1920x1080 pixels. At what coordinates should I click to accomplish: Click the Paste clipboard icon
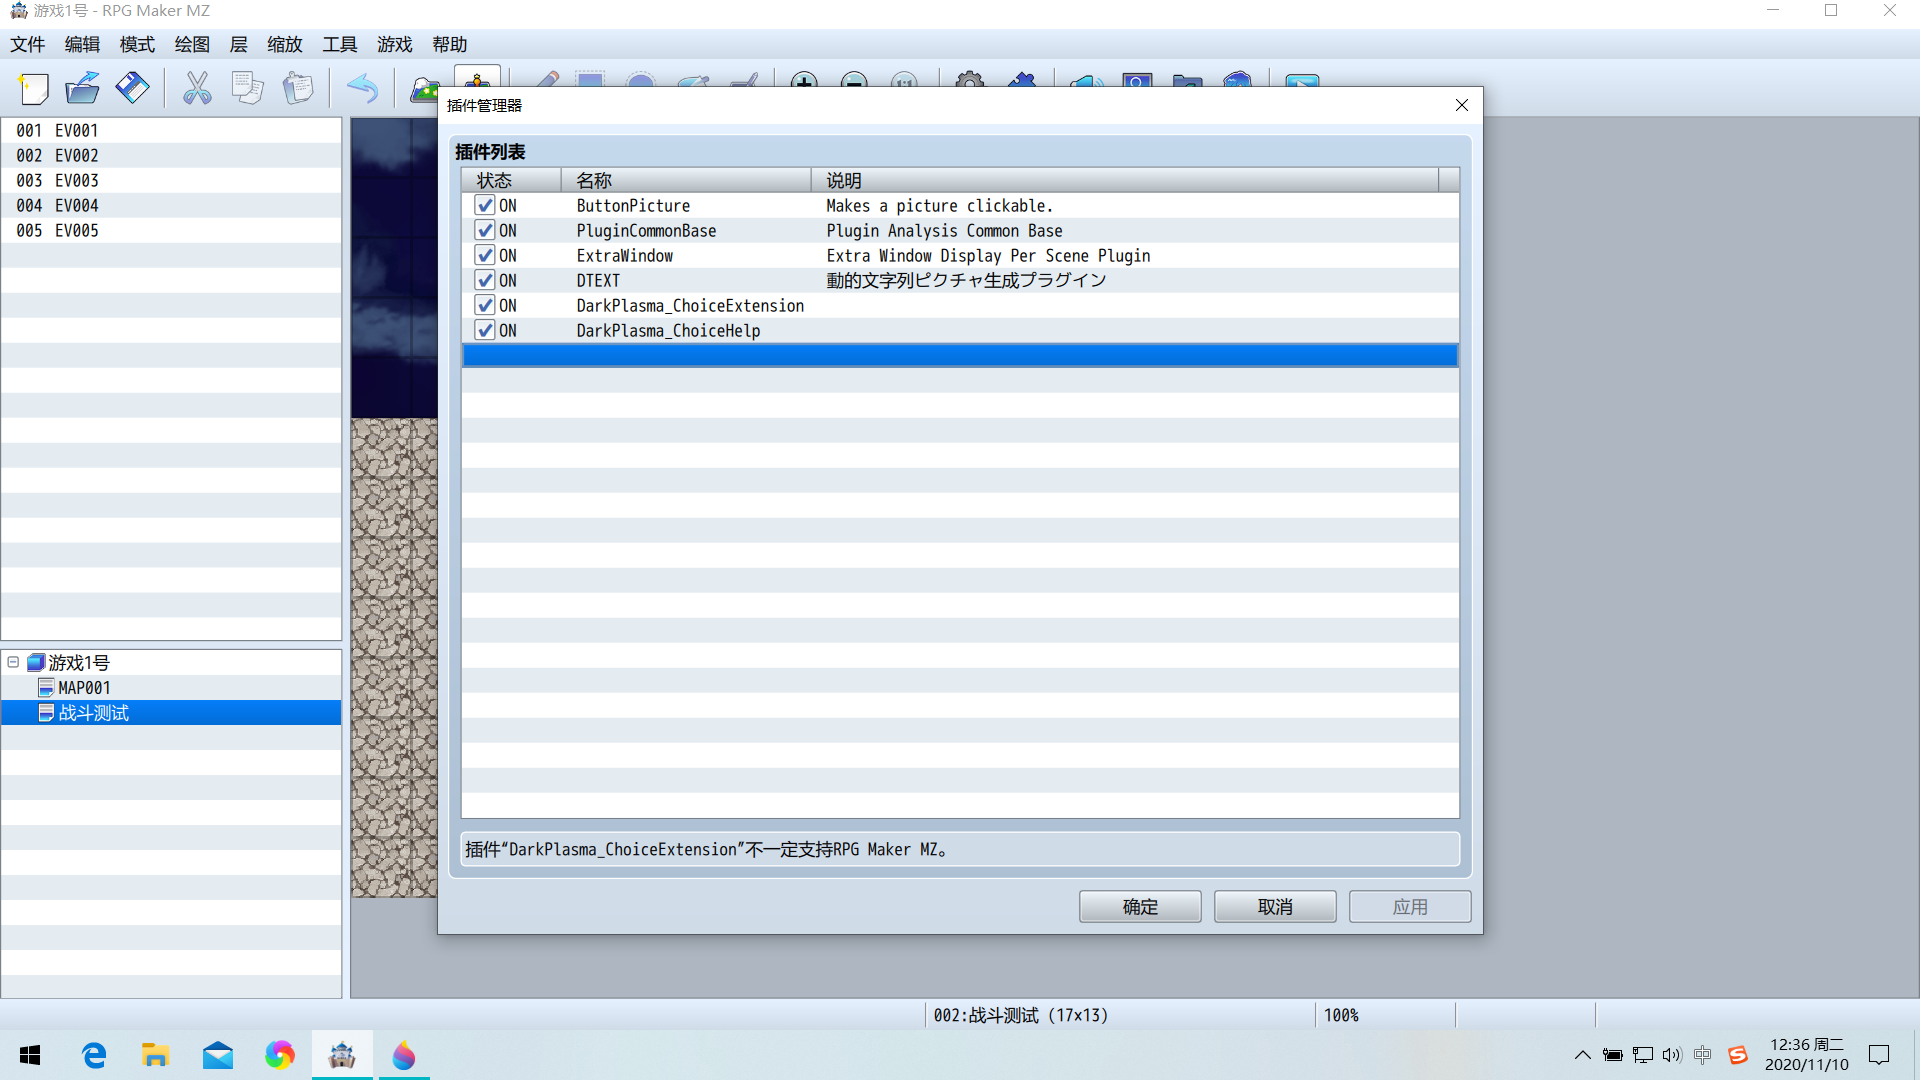298,88
